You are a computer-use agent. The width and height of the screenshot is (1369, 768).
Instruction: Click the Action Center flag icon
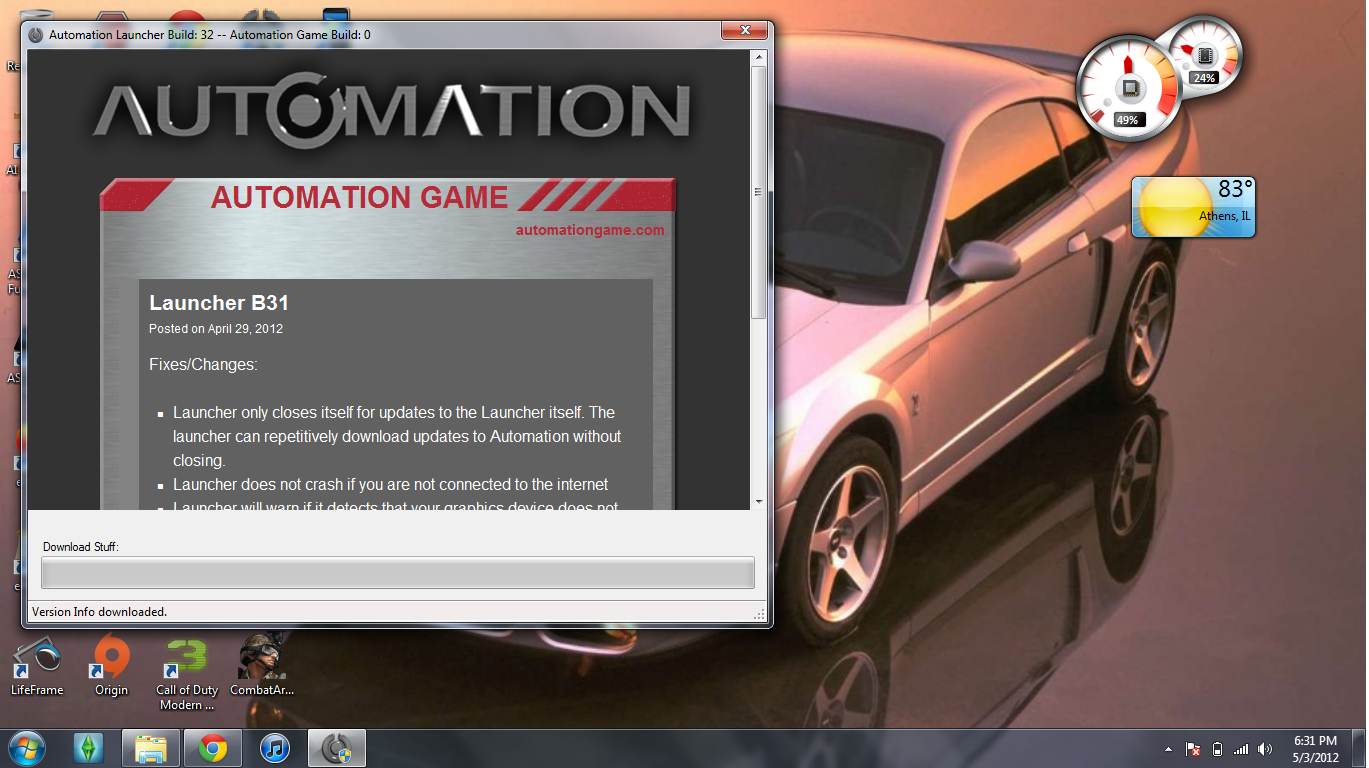[1193, 749]
